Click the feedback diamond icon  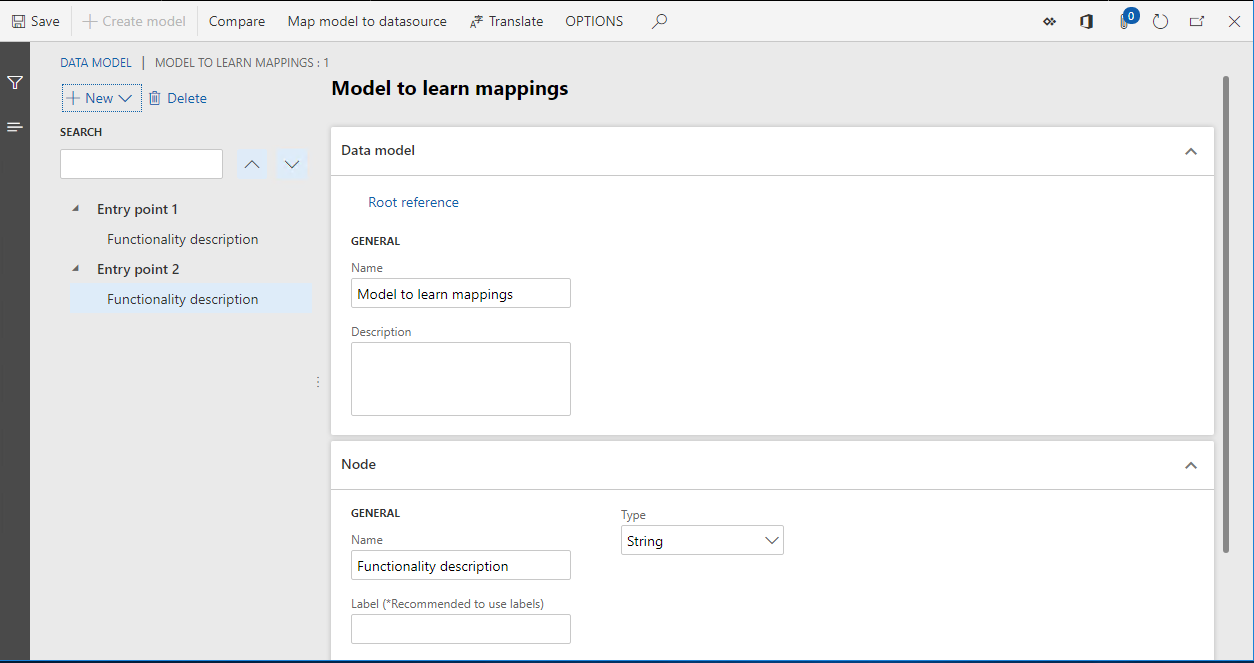(x=1049, y=20)
